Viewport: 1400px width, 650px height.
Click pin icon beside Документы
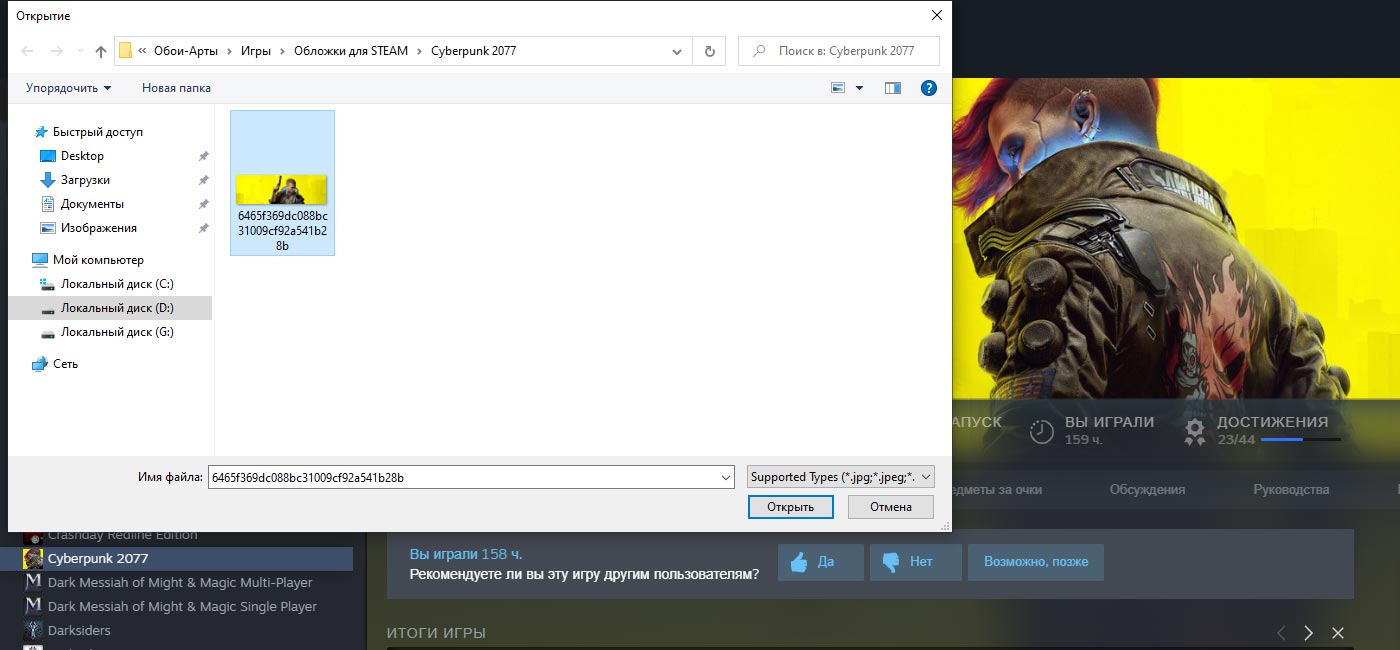click(x=203, y=204)
